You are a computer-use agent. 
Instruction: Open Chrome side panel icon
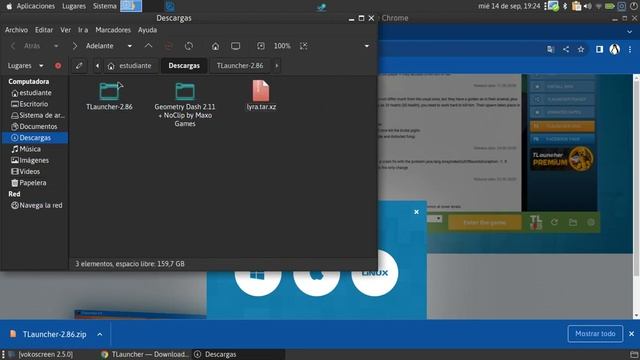coord(599,49)
